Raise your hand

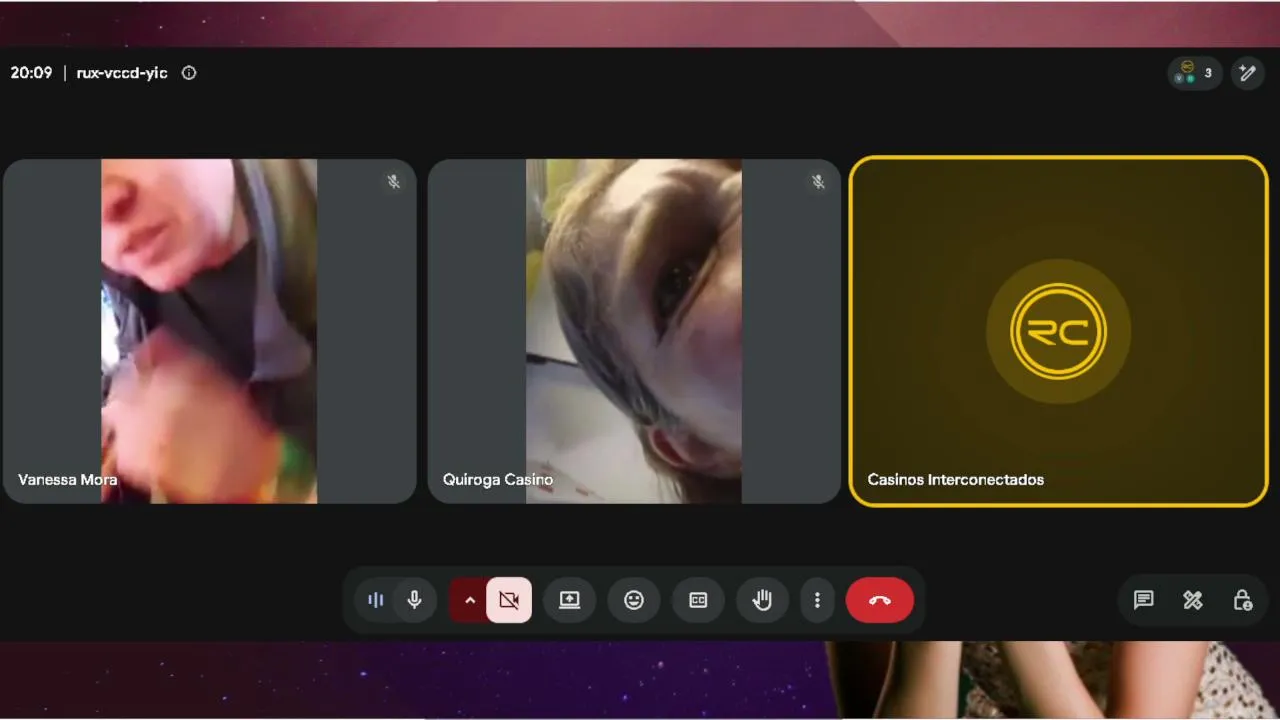(762, 600)
